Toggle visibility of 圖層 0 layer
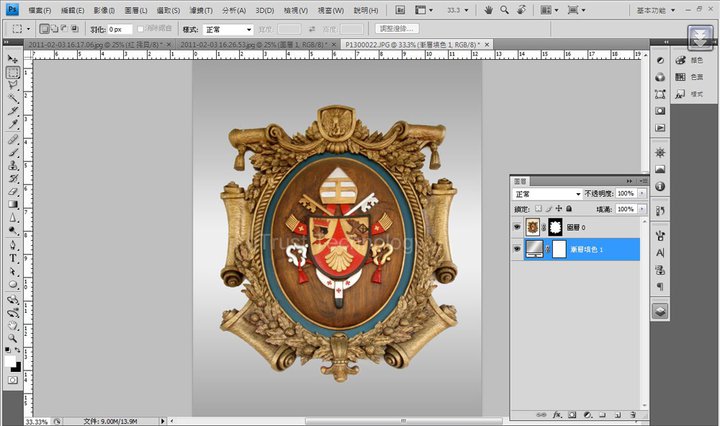Screen dimensions: 720x426 point(517,227)
